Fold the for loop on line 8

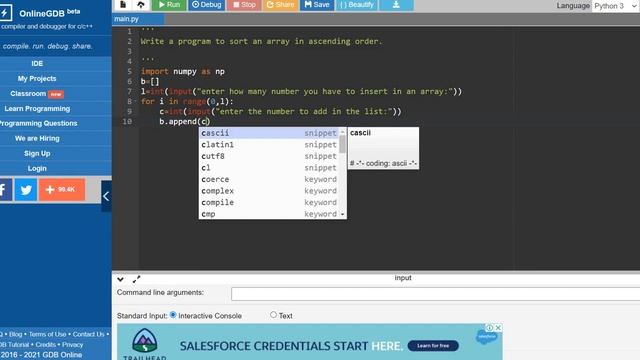[136, 102]
